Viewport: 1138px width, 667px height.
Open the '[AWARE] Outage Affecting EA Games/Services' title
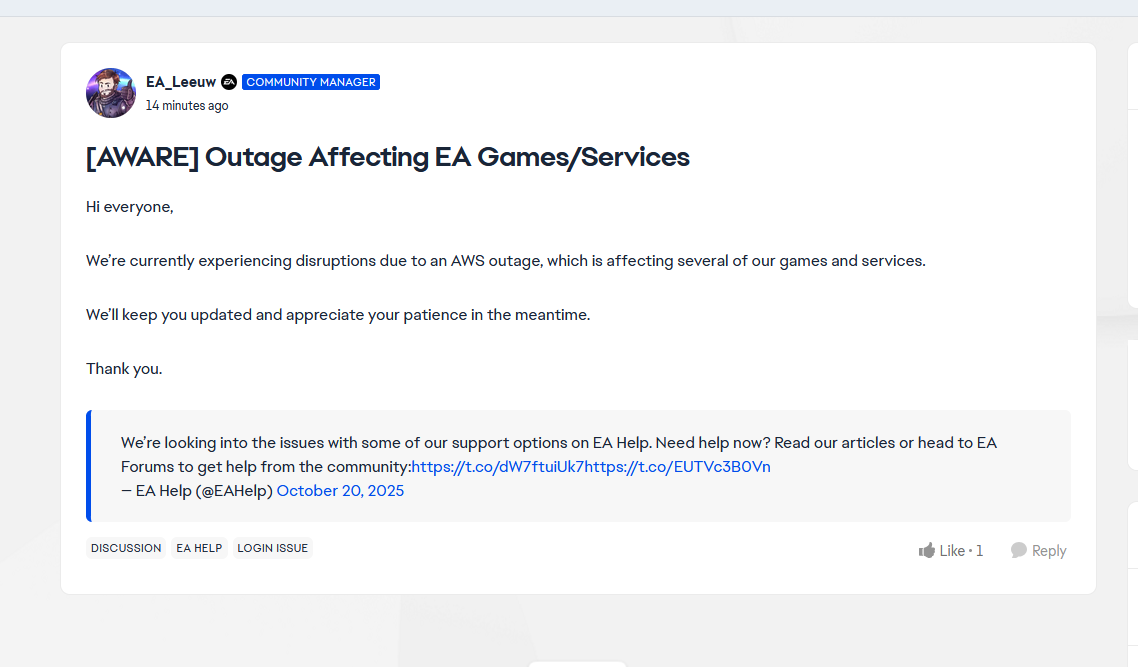(388, 157)
